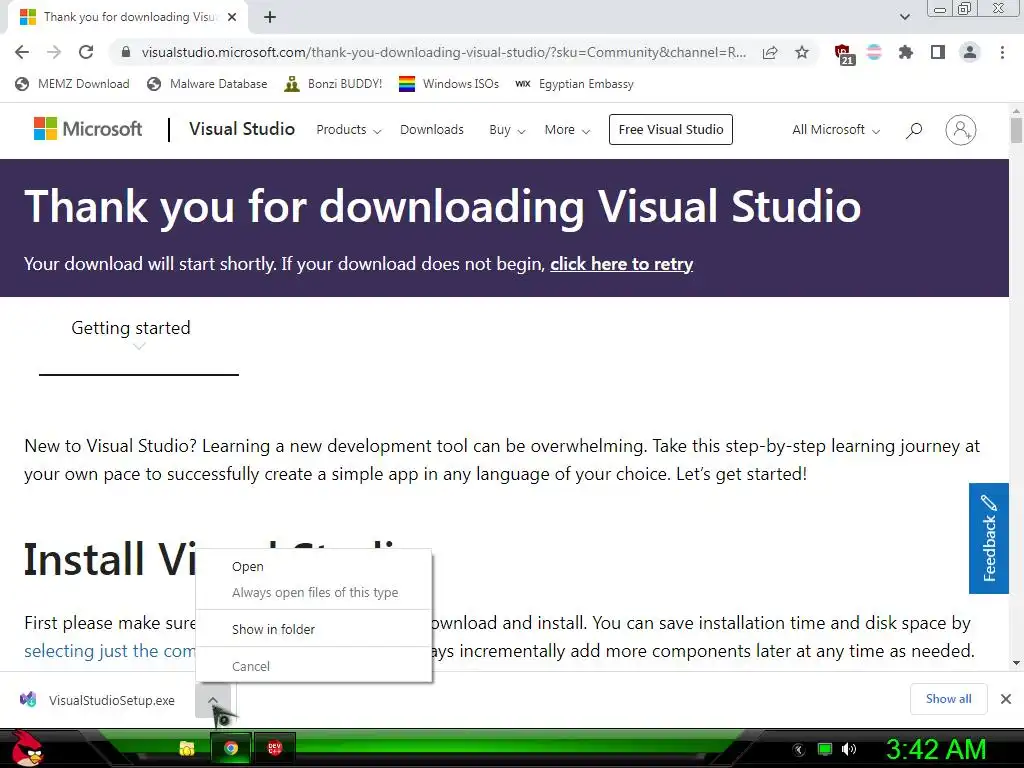Open the Angry Birds start button

26,748
